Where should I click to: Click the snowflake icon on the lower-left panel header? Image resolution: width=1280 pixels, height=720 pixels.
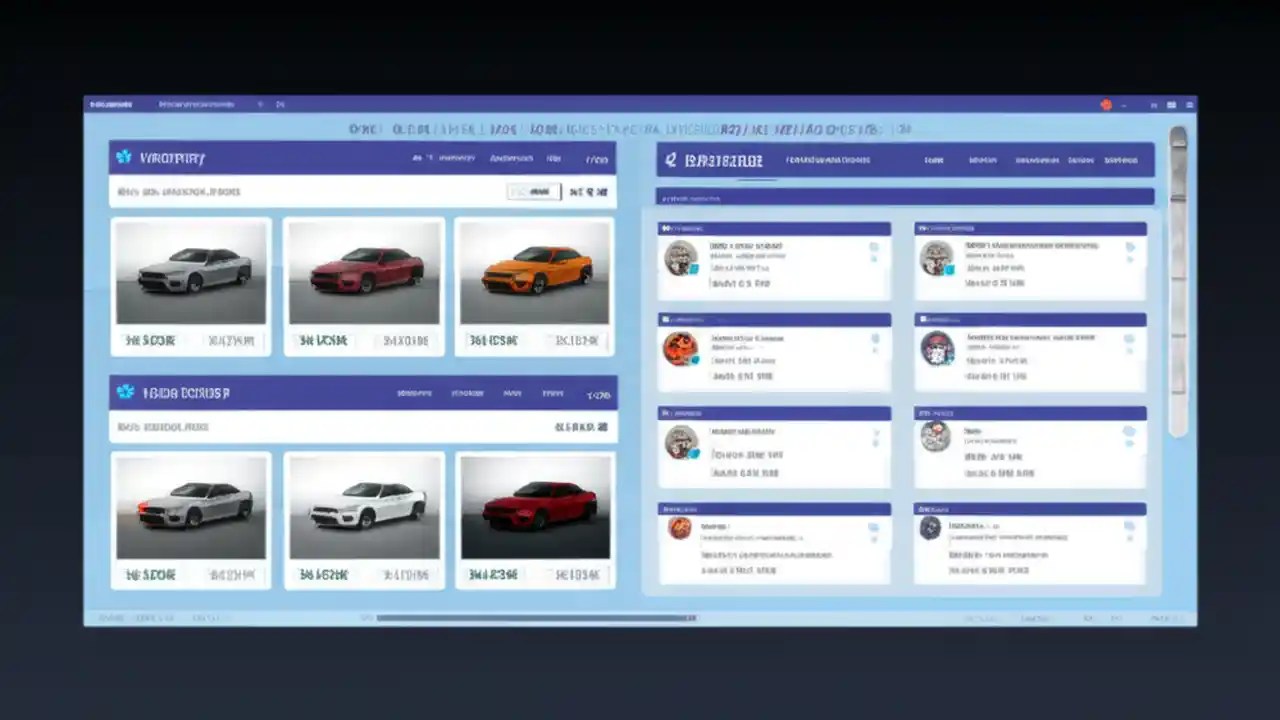[x=126, y=392]
